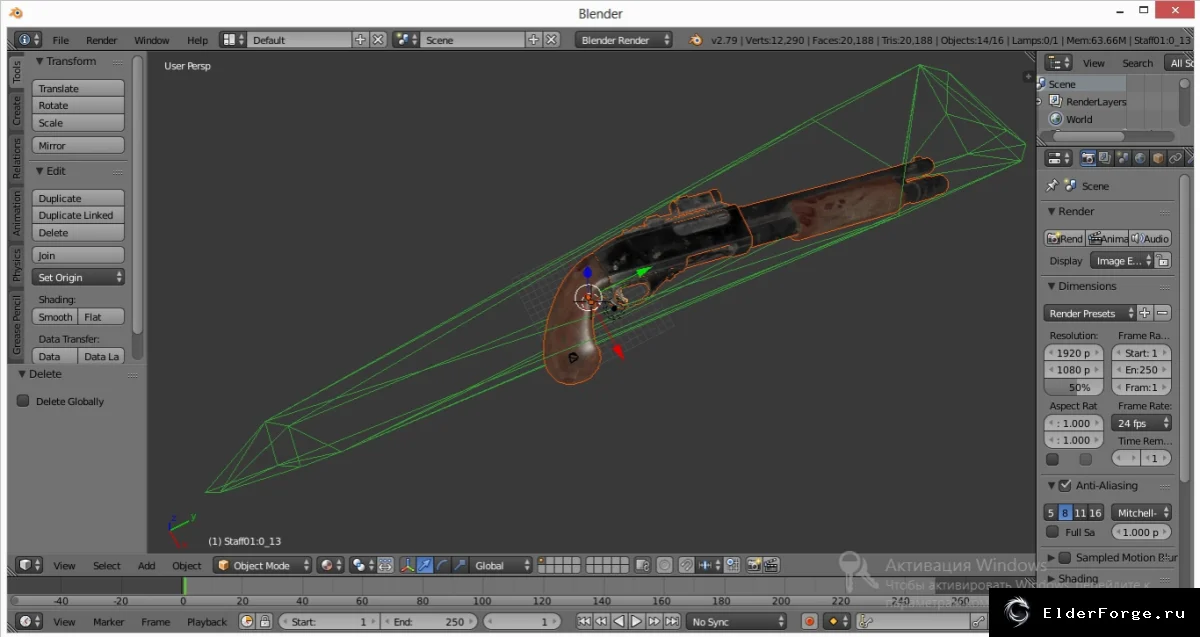Open the 3D View editor type icon
The width and height of the screenshot is (1200, 637).
pyautogui.click(x=30, y=565)
